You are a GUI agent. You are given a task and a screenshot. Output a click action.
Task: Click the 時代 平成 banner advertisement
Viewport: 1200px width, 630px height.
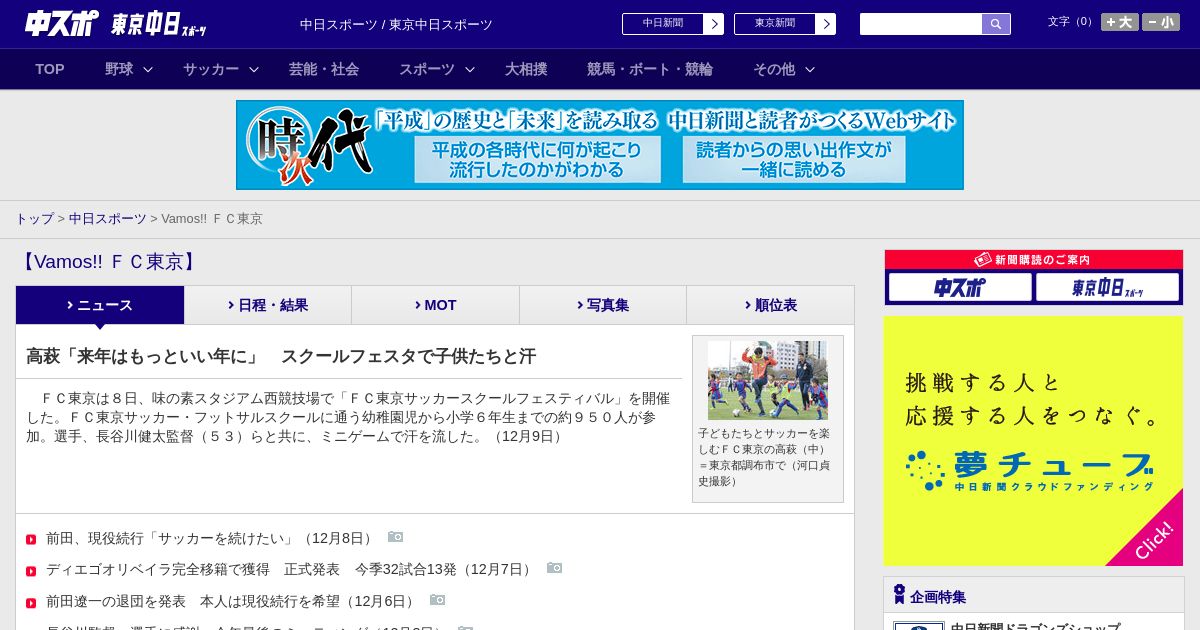[600, 145]
